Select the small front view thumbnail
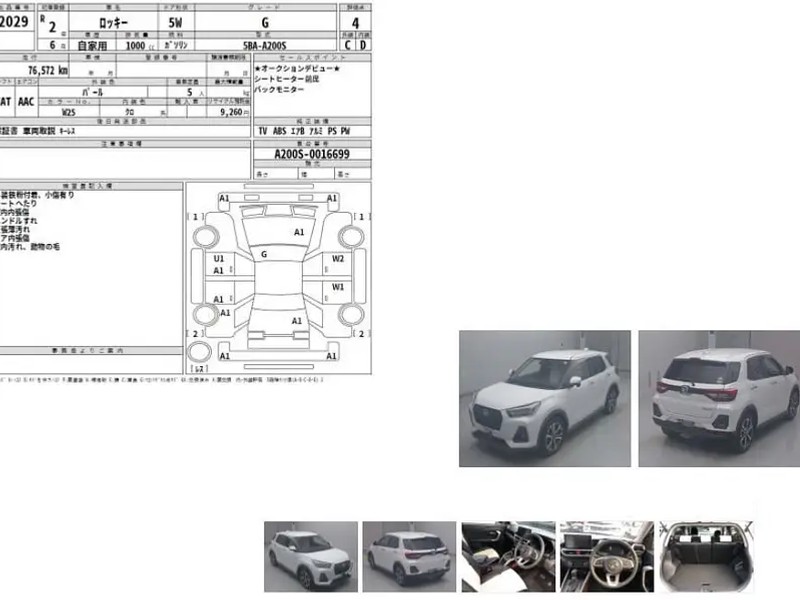This screenshot has height=600, width=800. tap(310, 556)
